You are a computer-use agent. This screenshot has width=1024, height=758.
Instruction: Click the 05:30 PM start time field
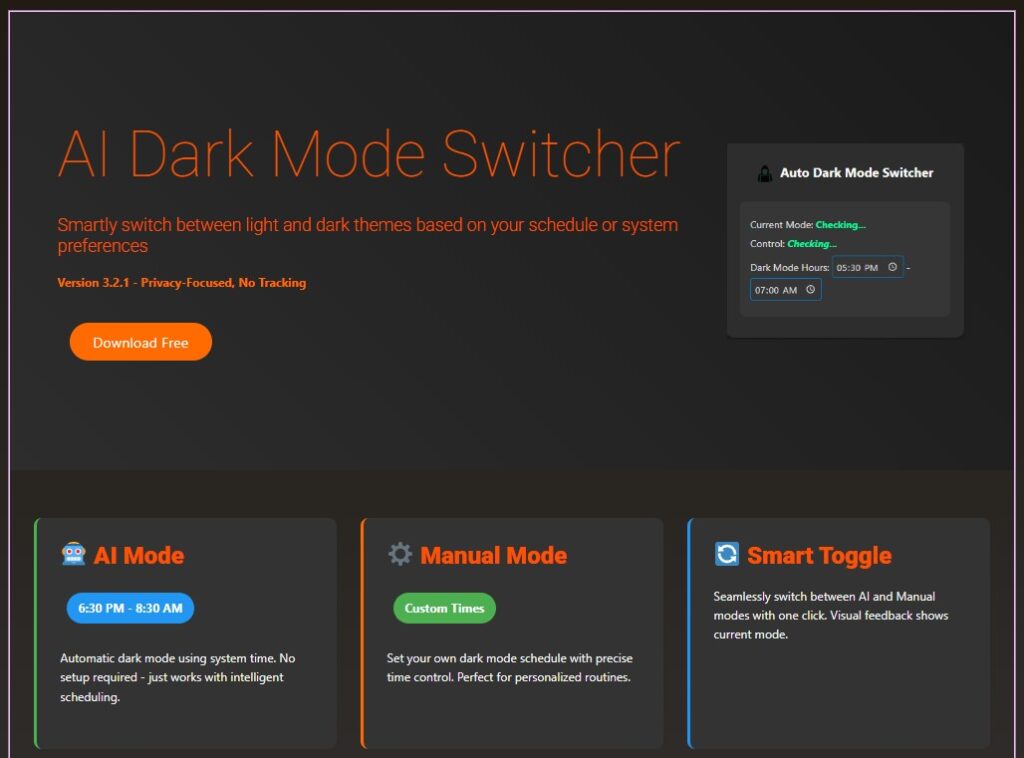(x=857, y=267)
